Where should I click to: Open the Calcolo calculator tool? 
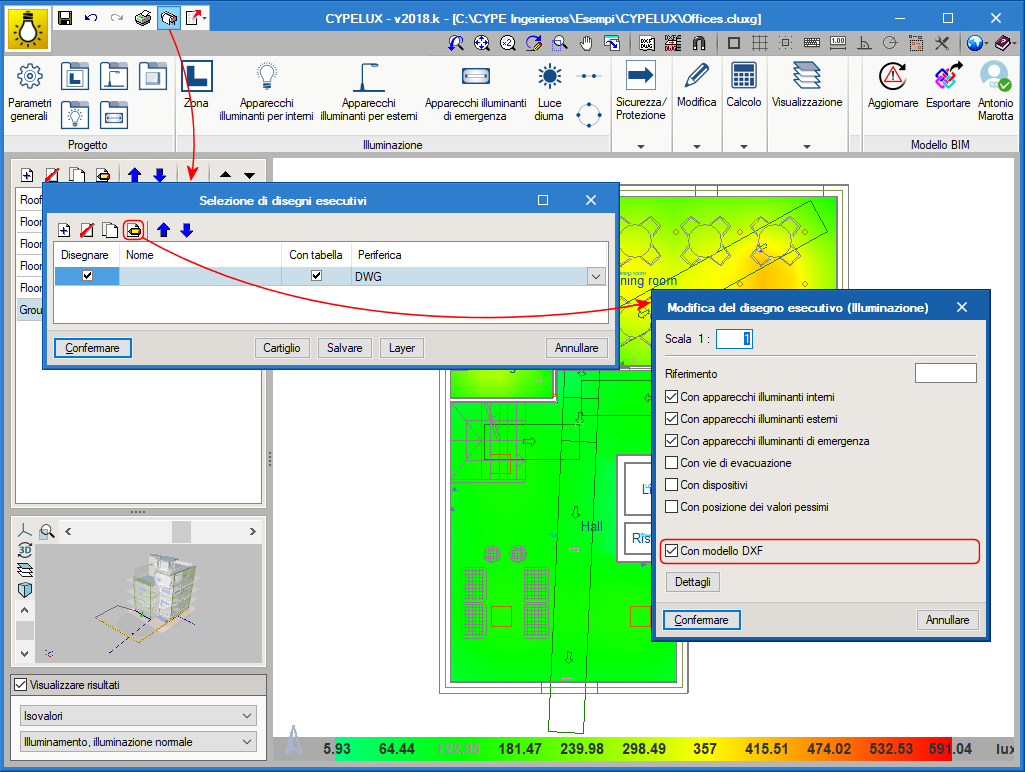pyautogui.click(x=743, y=85)
